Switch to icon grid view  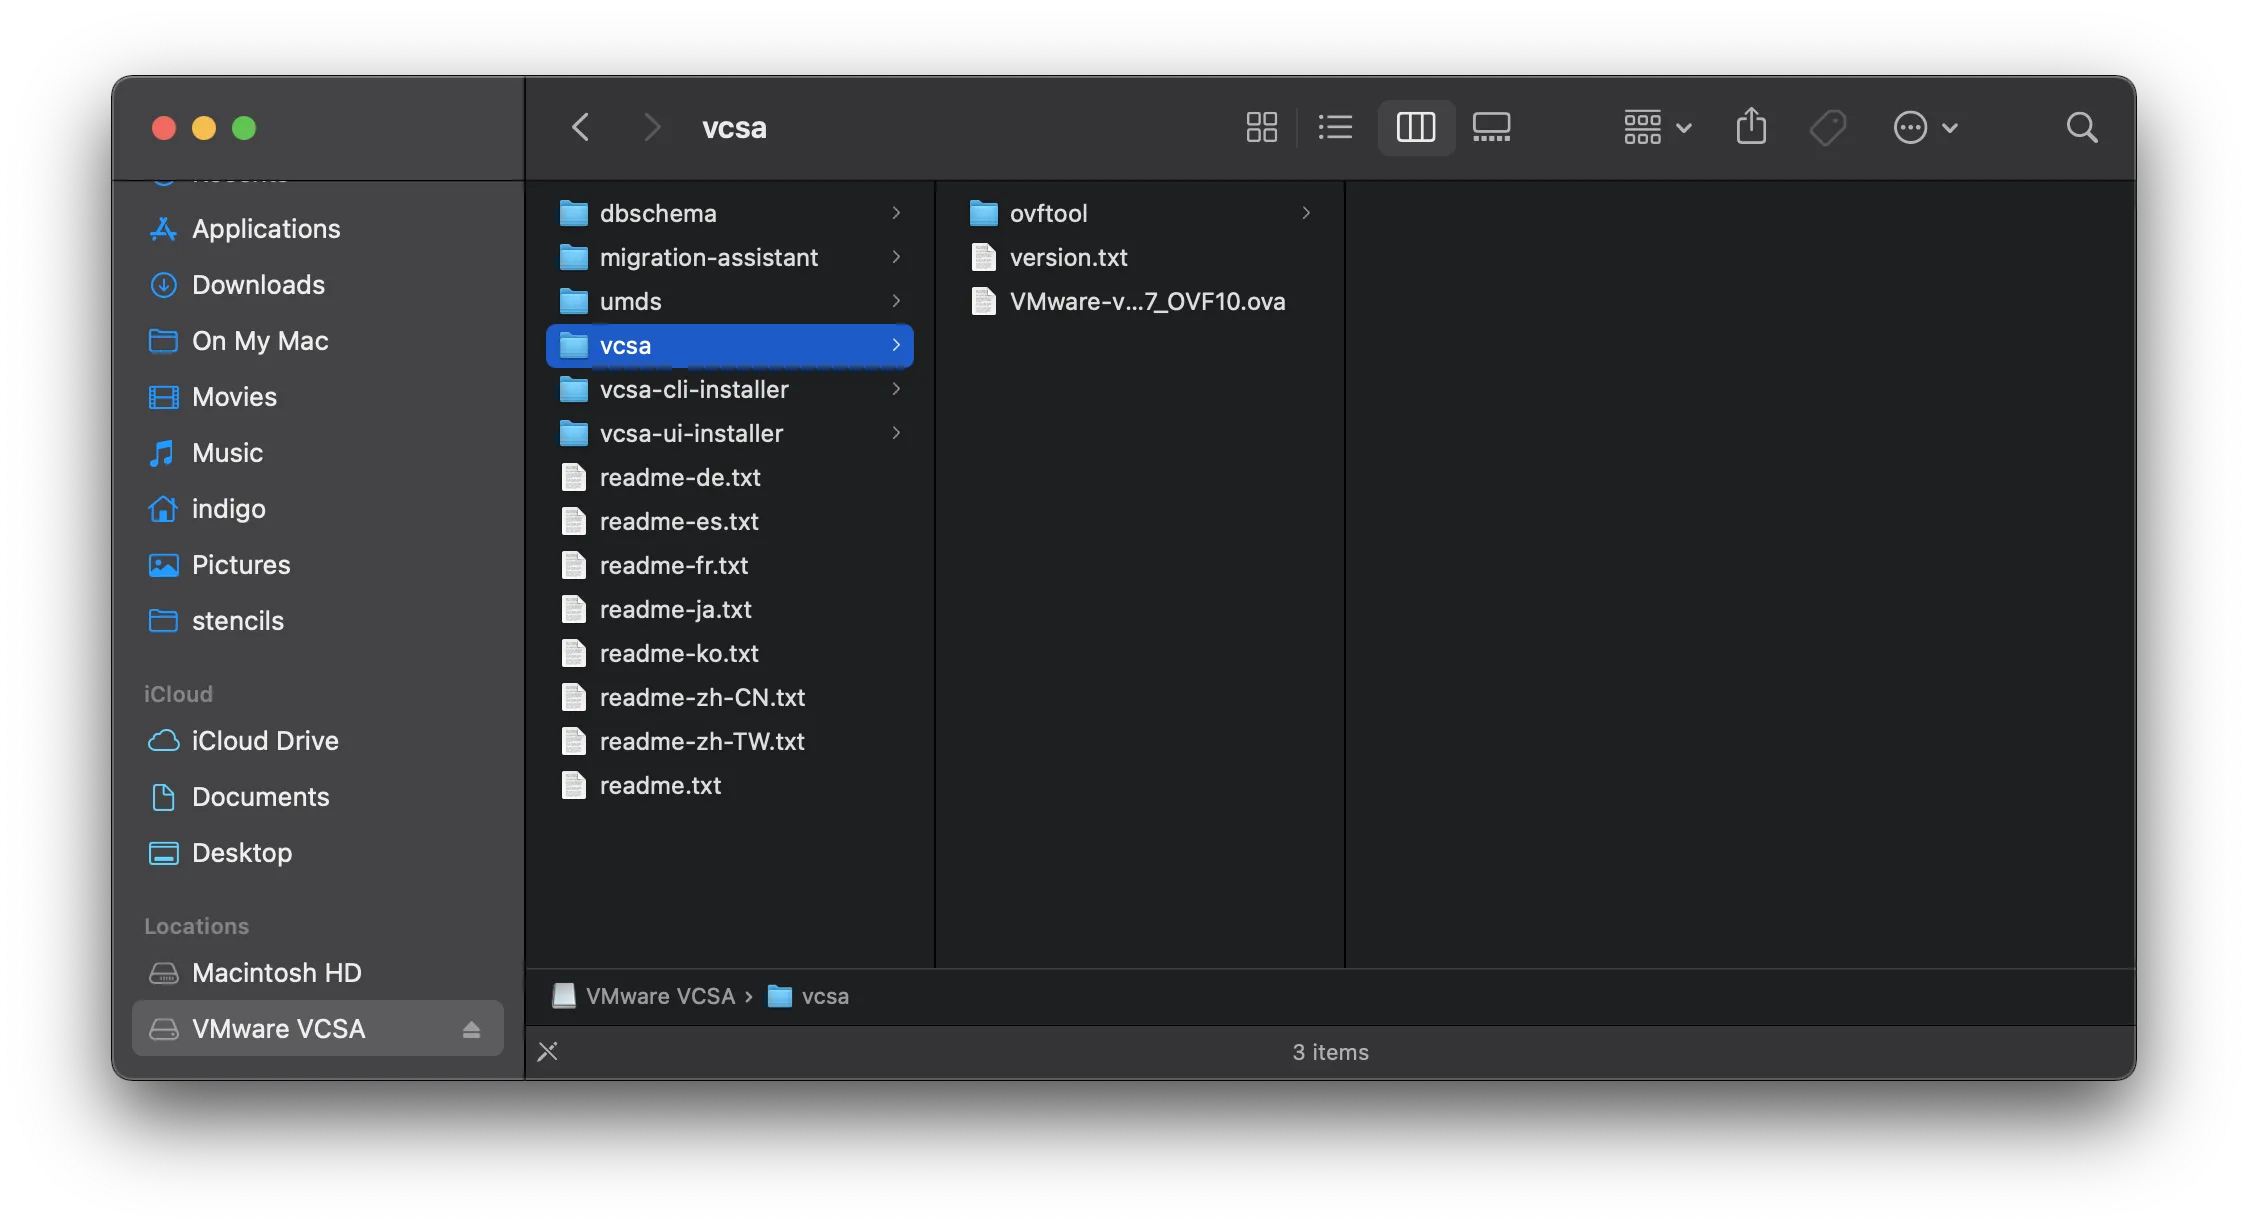[x=1261, y=127]
